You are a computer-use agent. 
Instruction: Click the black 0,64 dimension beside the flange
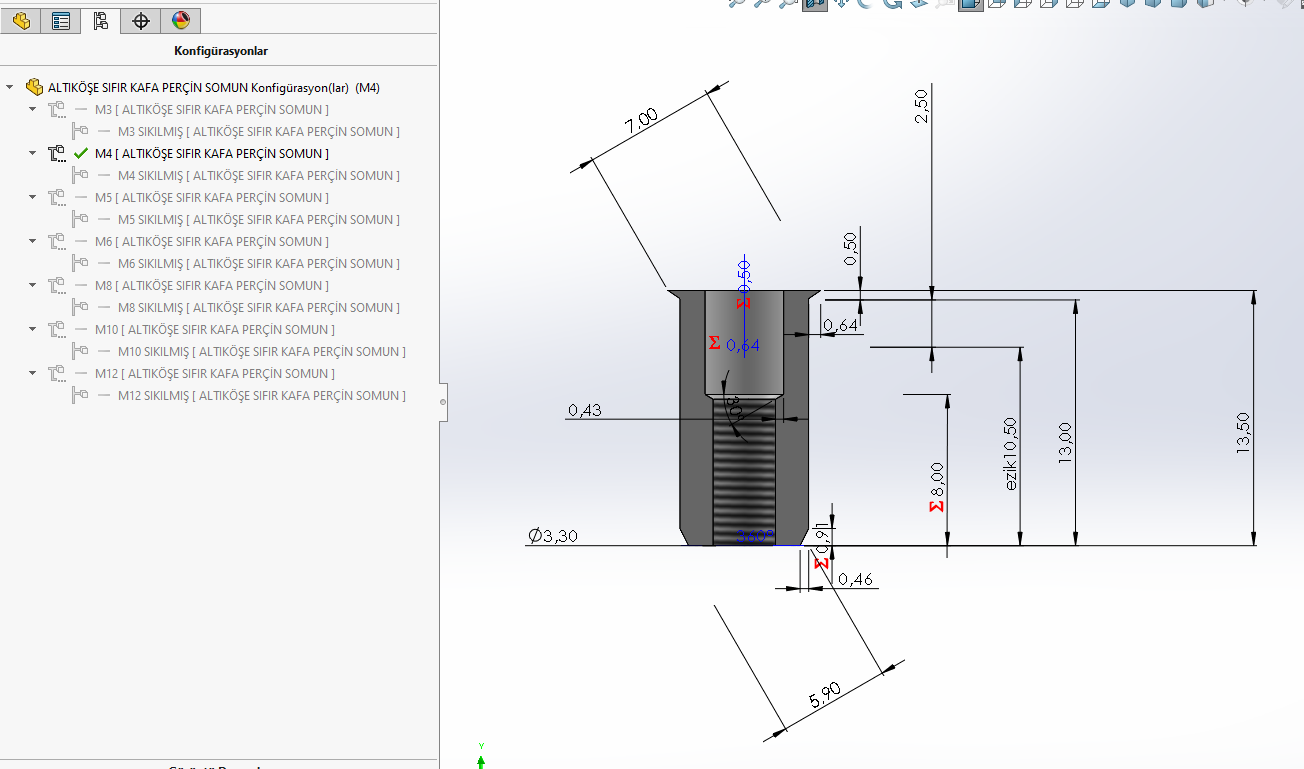841,325
